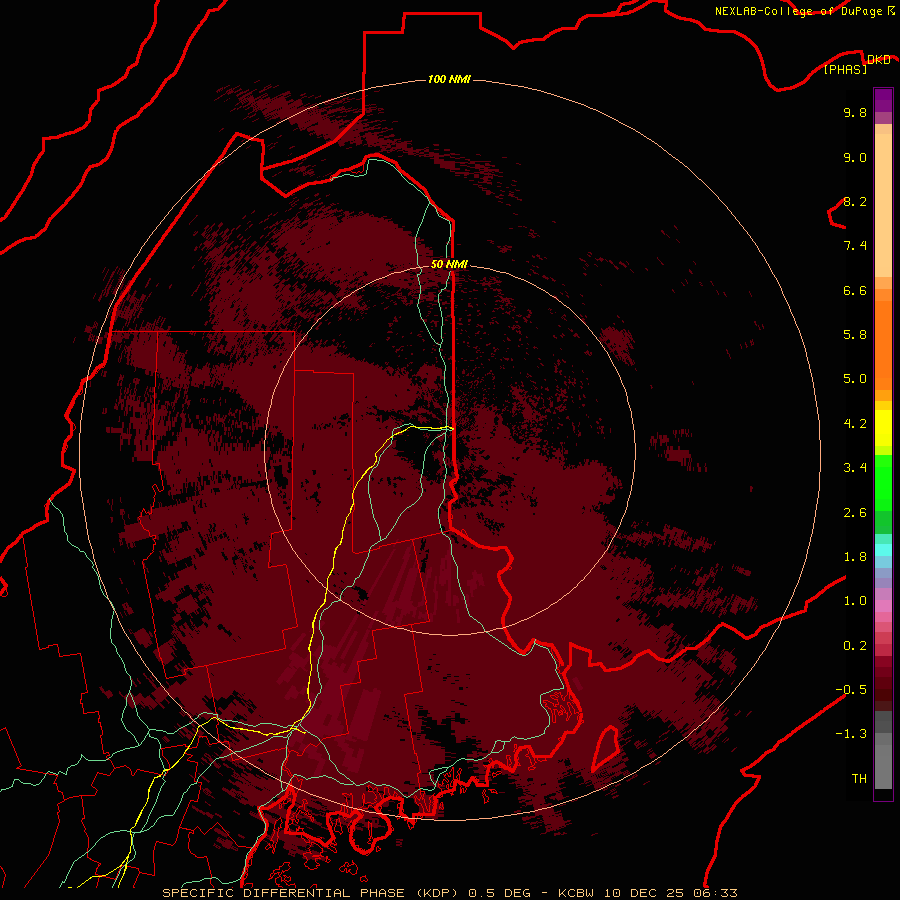The height and width of the screenshot is (900, 900).
Task: Click the 50 NMI range ring label
Action: [x=449, y=264]
